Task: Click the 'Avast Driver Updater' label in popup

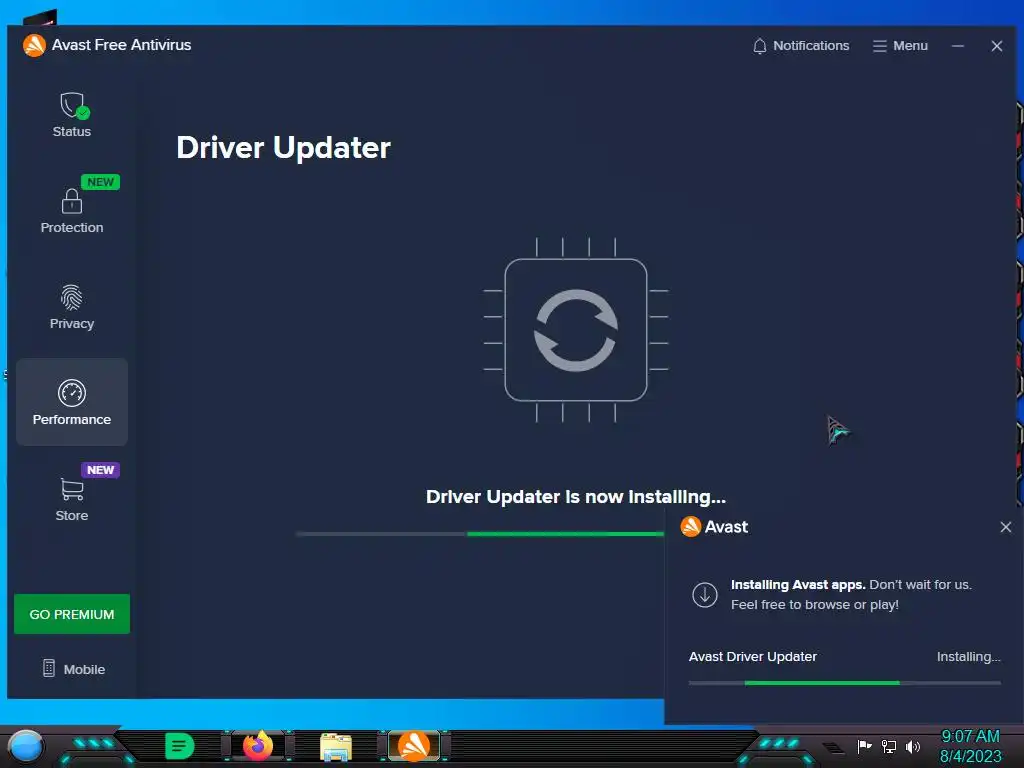Action: point(753,656)
